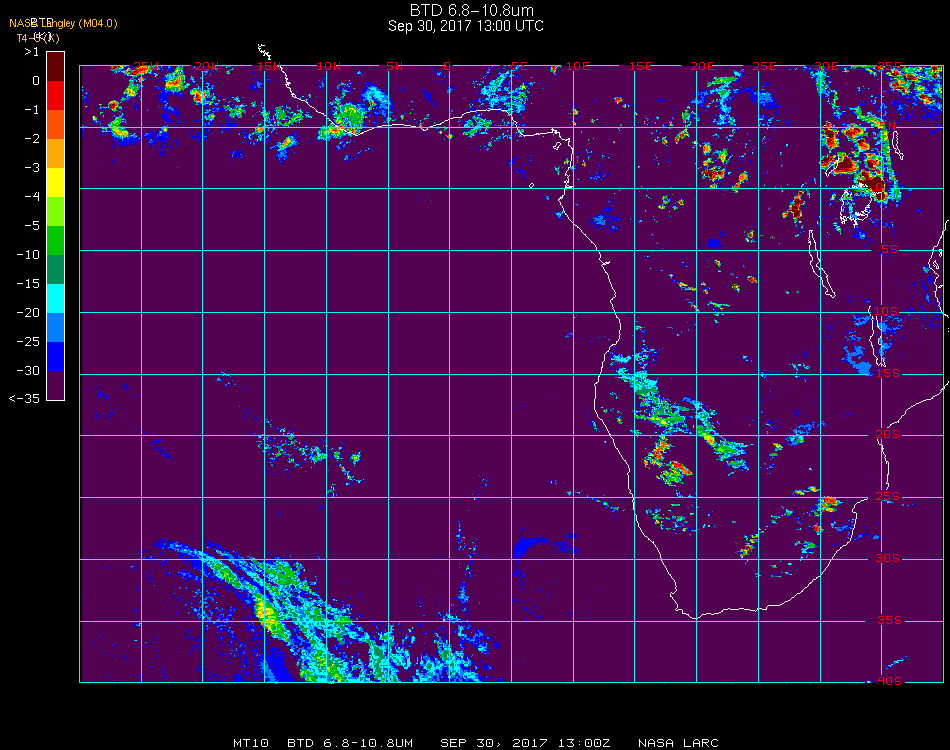Click the date 'Sep 30, 2017 13:00 UTC'
The width and height of the screenshot is (950, 750).
465,26
